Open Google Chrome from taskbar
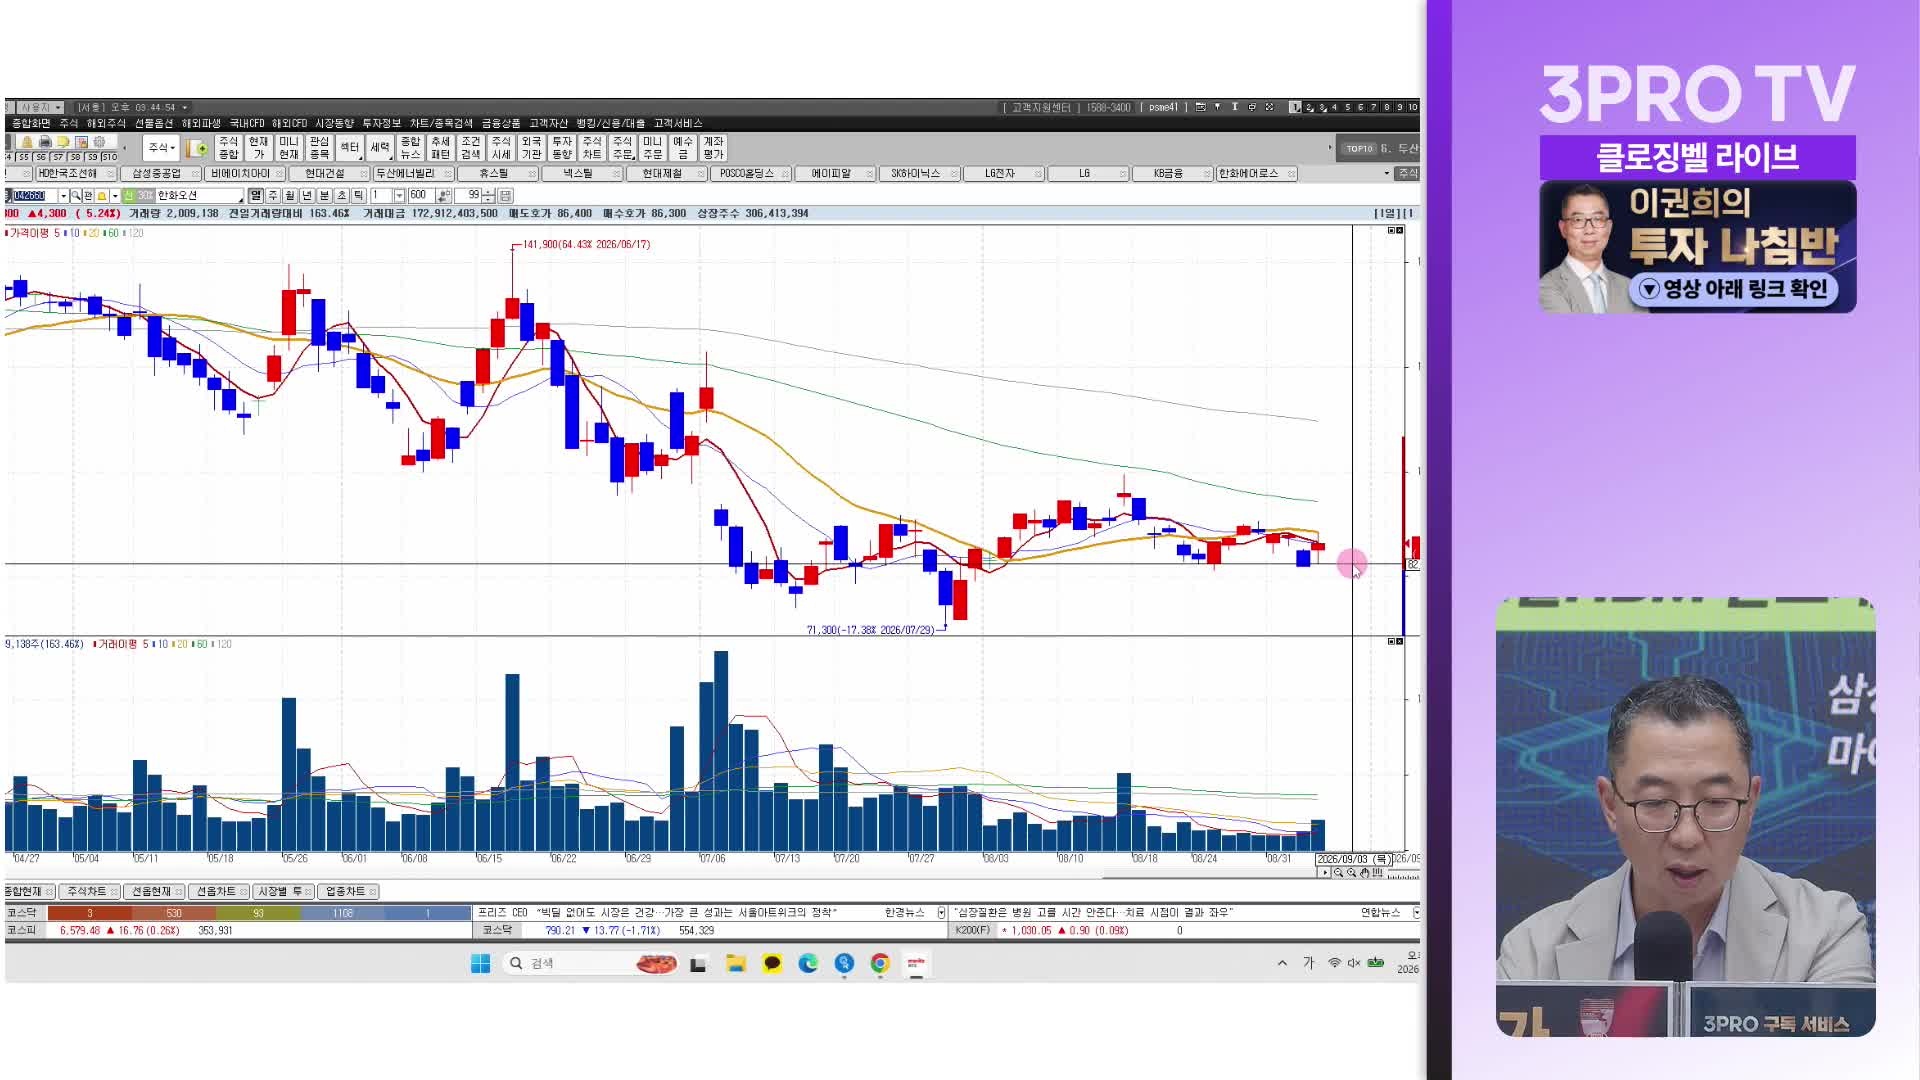This screenshot has width=1920, height=1080. pos(880,963)
